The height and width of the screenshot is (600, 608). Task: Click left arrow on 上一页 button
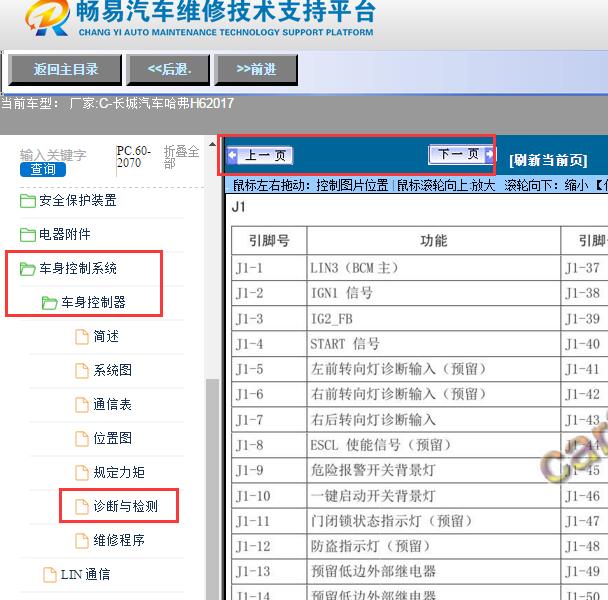coord(232,156)
